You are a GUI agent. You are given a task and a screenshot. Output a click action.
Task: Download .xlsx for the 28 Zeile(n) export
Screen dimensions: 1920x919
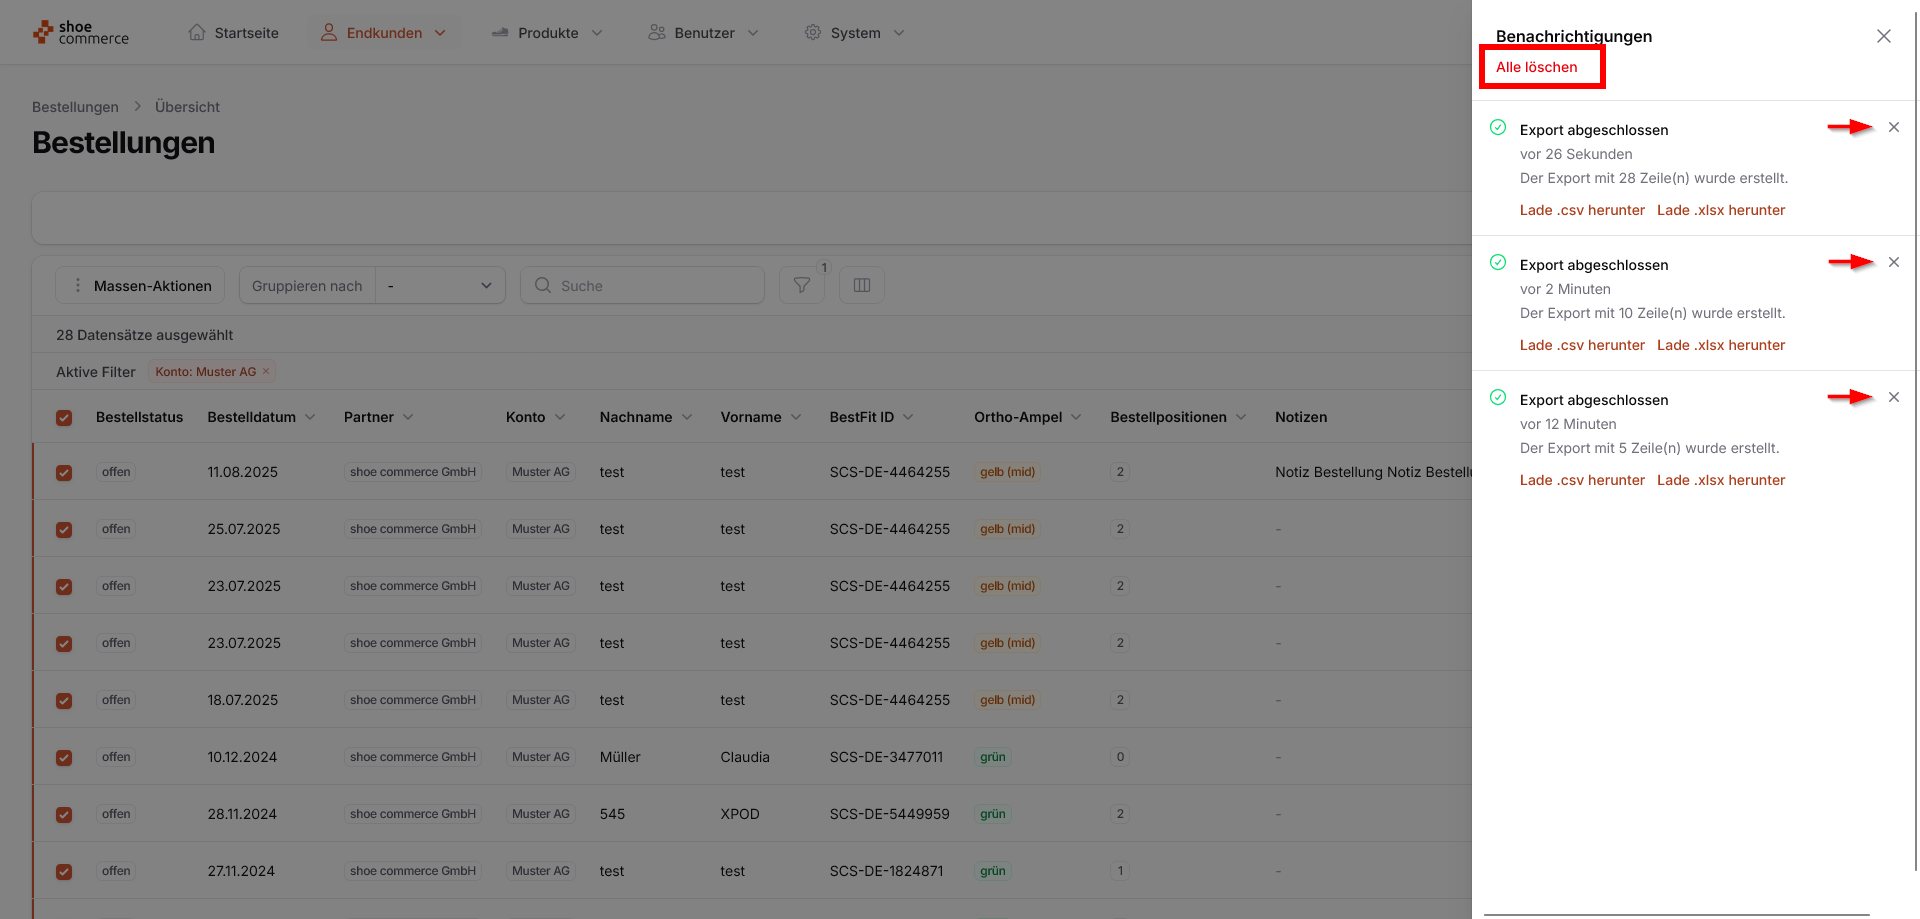1720,211
